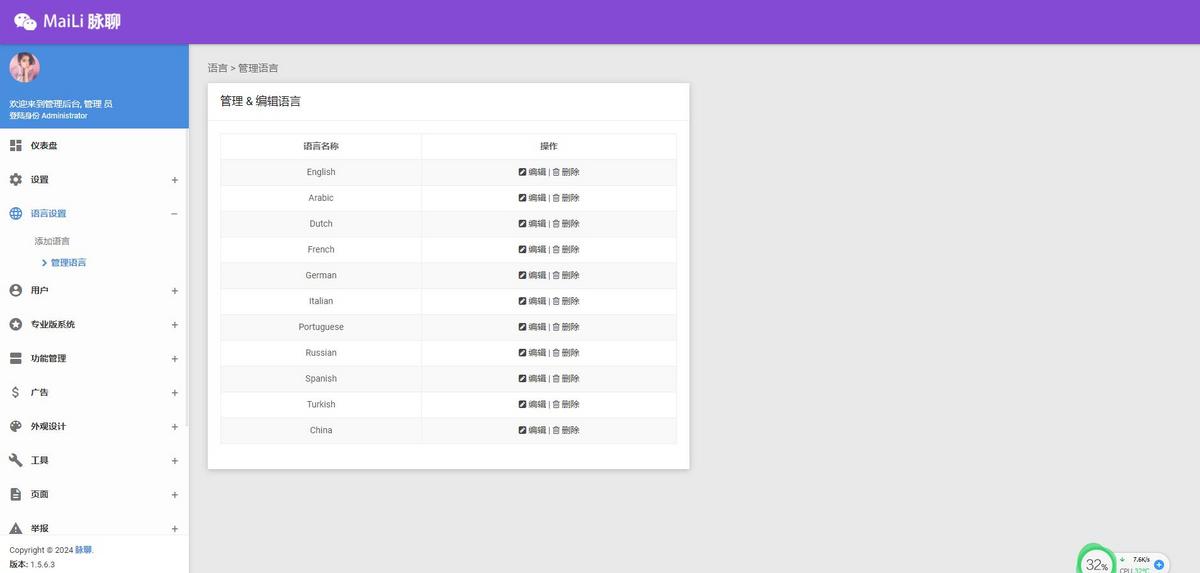Expand the 设置 menu plus sign
This screenshot has height=573, width=1200.
[x=174, y=180]
